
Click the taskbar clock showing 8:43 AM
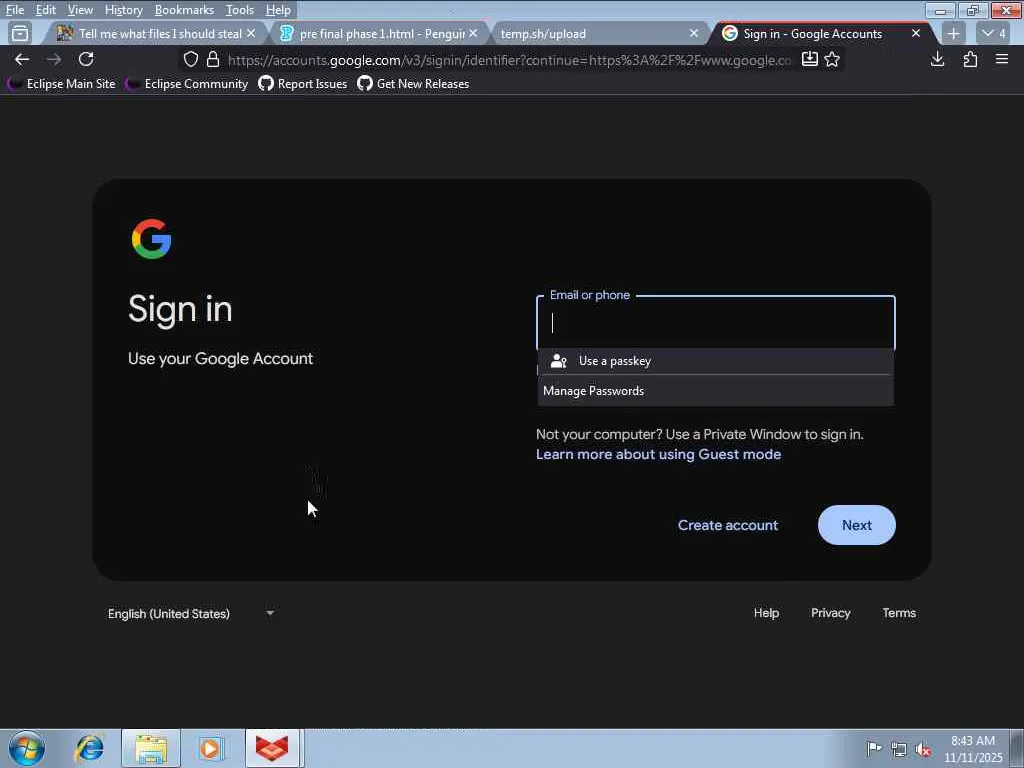pyautogui.click(x=973, y=749)
